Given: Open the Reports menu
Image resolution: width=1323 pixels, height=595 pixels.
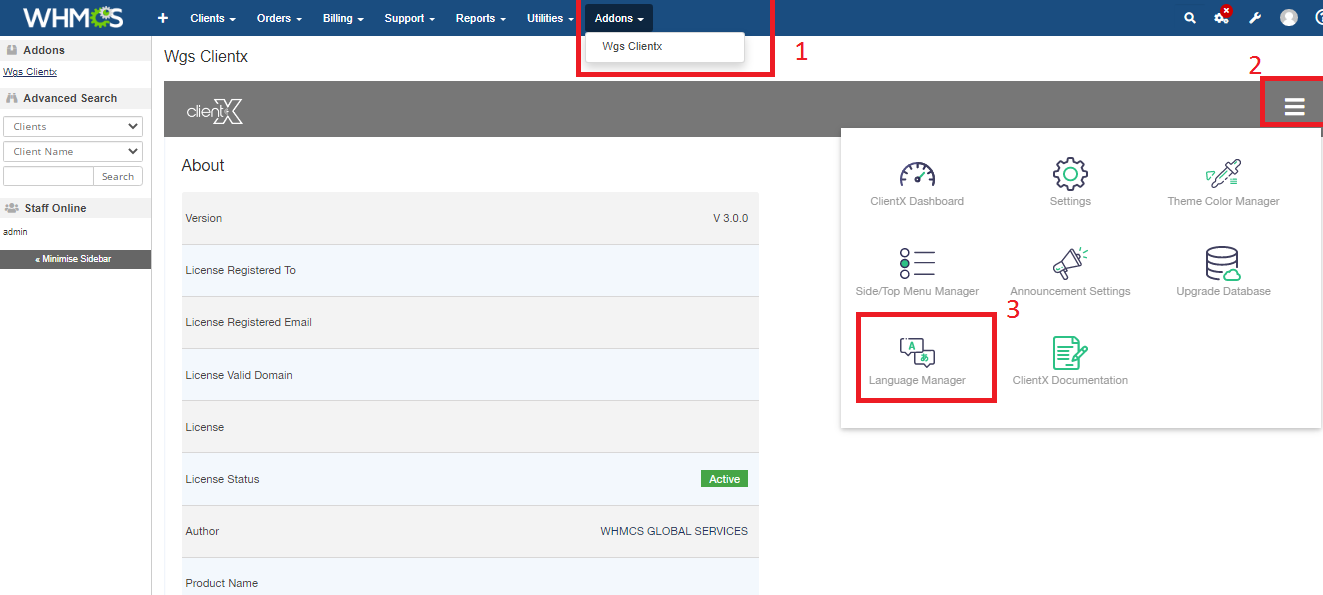Looking at the screenshot, I should (480, 18).
